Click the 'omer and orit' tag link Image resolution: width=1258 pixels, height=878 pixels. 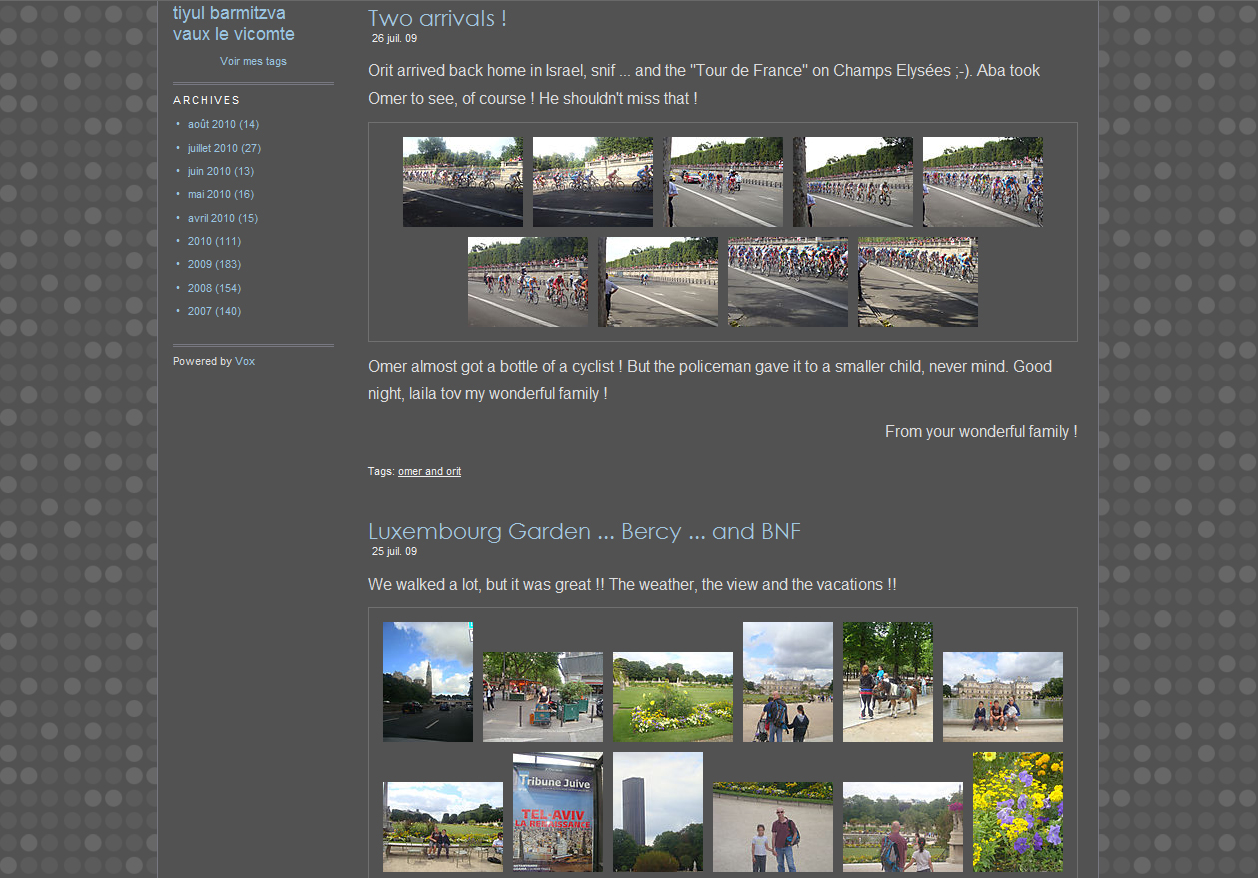[429, 471]
